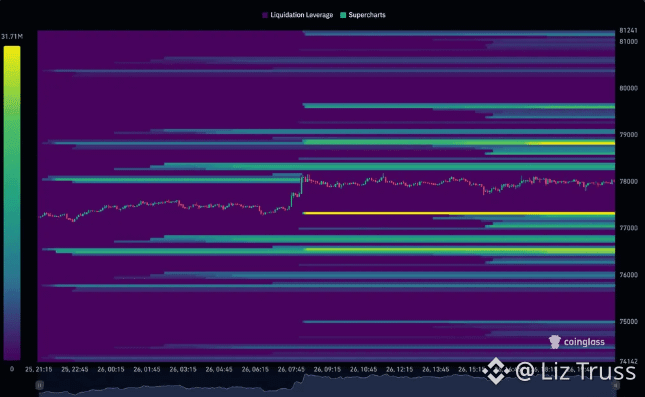Click the 76000 price axis label

coord(628,275)
